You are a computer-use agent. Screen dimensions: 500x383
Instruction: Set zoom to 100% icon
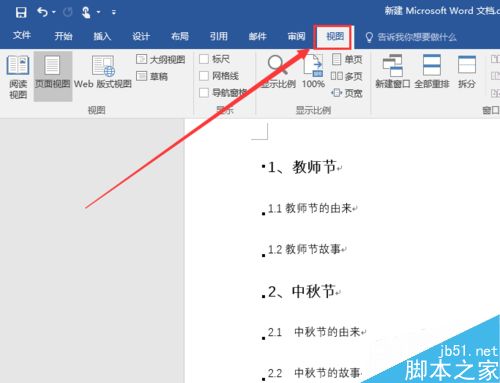(313, 72)
